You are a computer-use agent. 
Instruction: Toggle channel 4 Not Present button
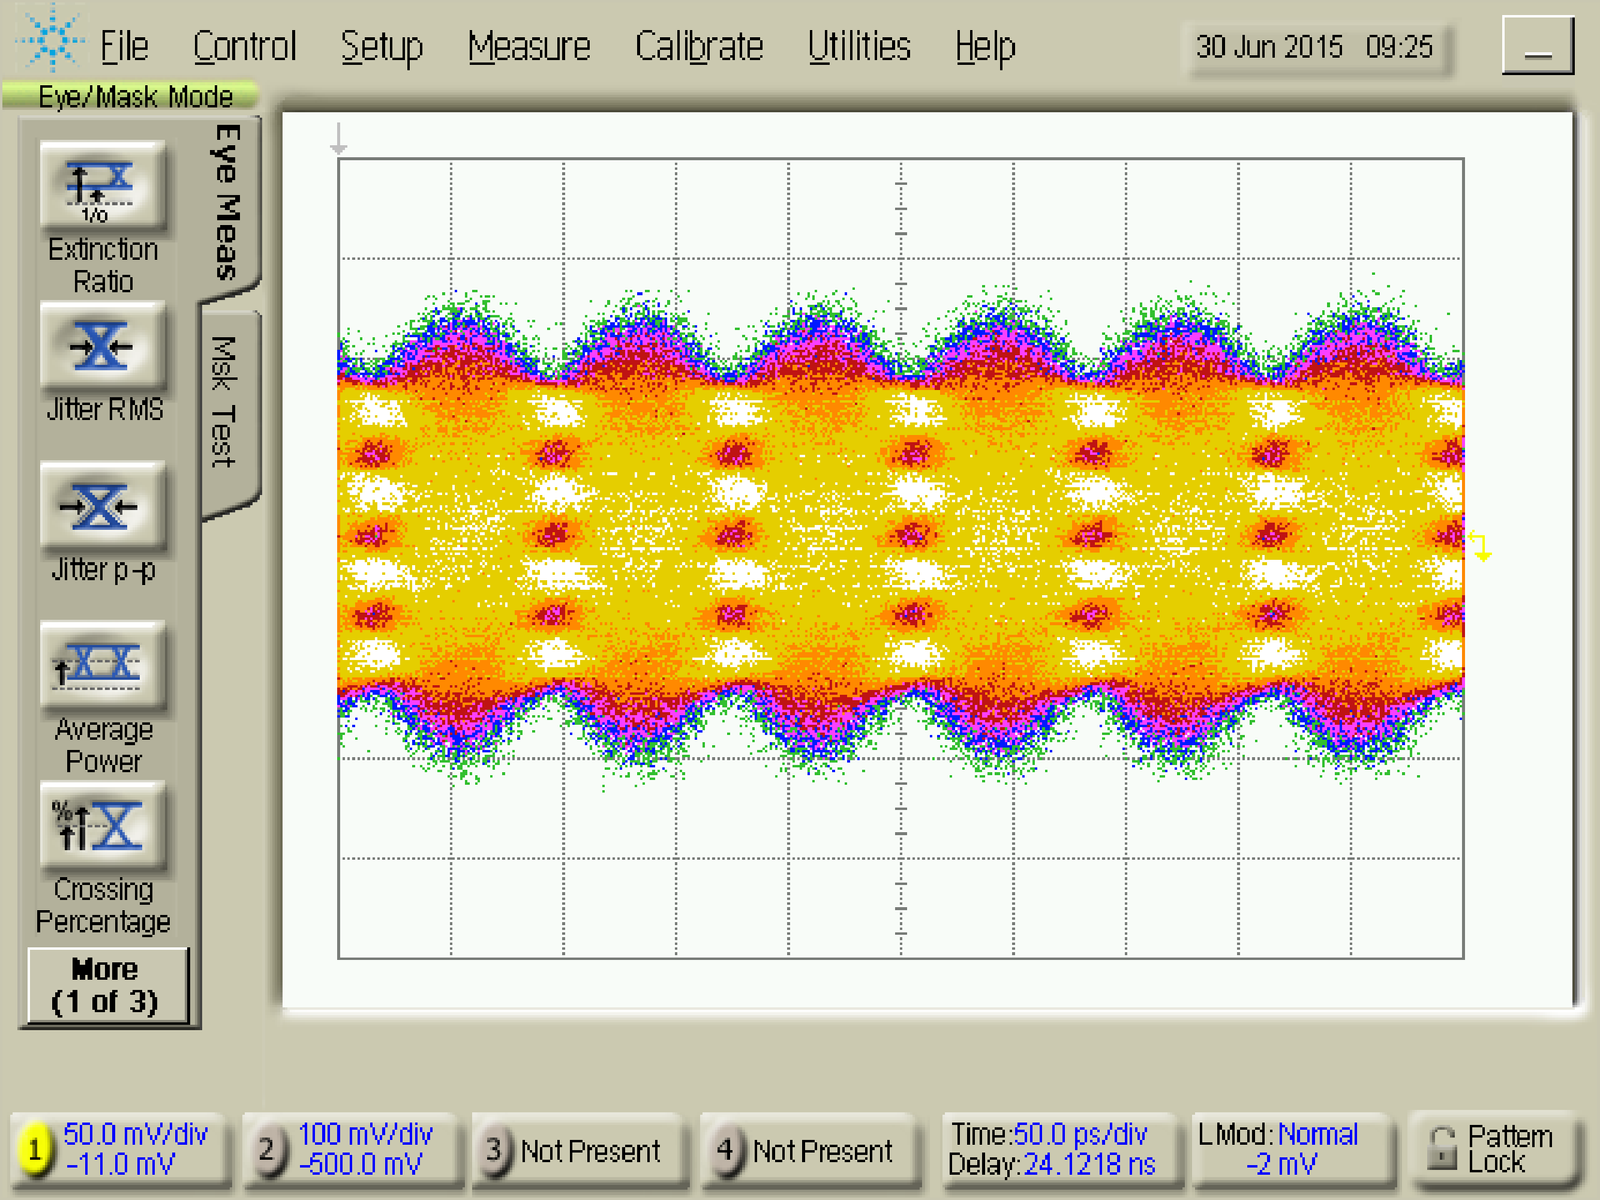click(x=725, y=1150)
